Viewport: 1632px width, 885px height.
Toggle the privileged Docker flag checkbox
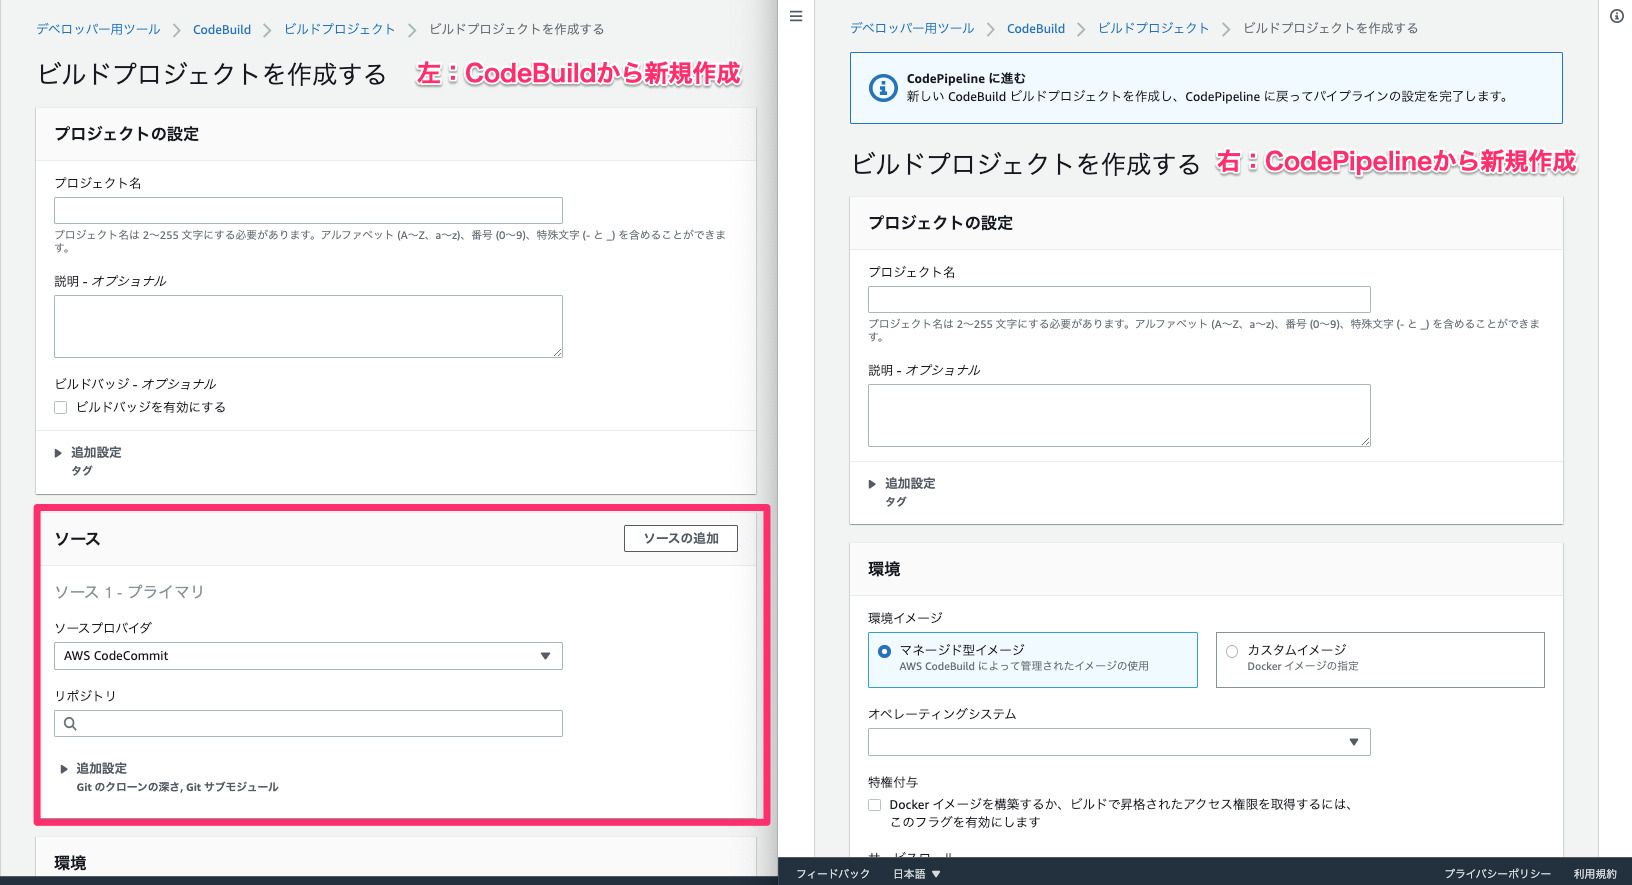point(875,805)
